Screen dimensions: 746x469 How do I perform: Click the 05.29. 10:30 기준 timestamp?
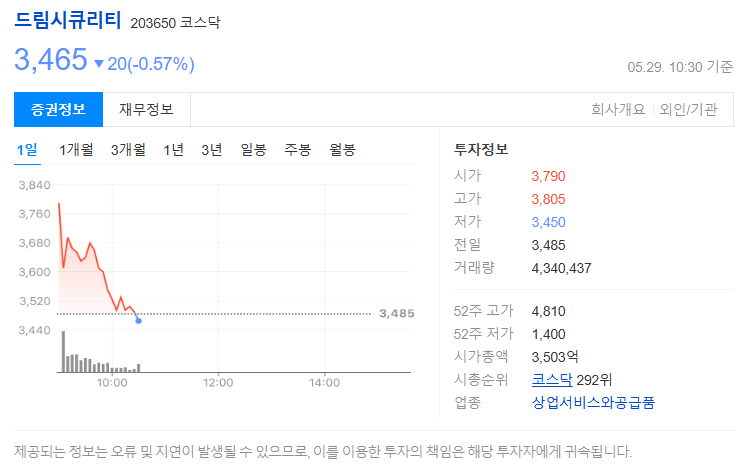680,67
